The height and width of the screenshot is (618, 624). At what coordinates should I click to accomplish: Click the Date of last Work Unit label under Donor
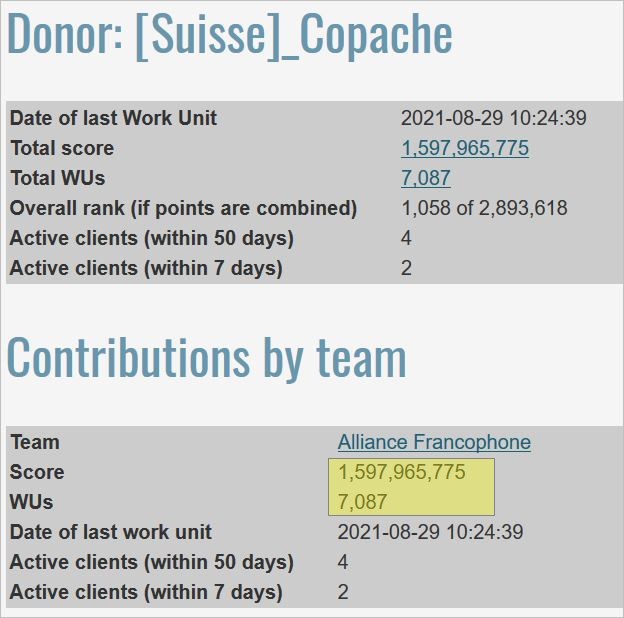[113, 118]
